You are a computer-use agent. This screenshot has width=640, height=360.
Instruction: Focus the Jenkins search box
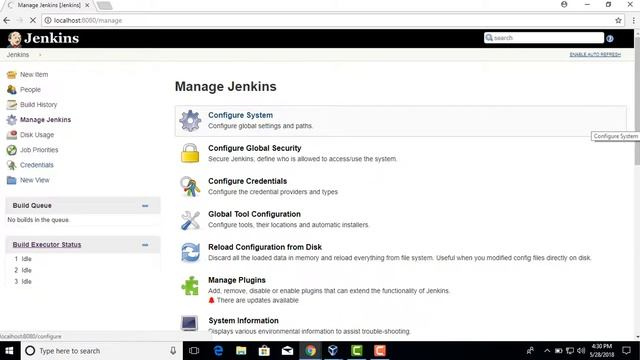click(544, 38)
